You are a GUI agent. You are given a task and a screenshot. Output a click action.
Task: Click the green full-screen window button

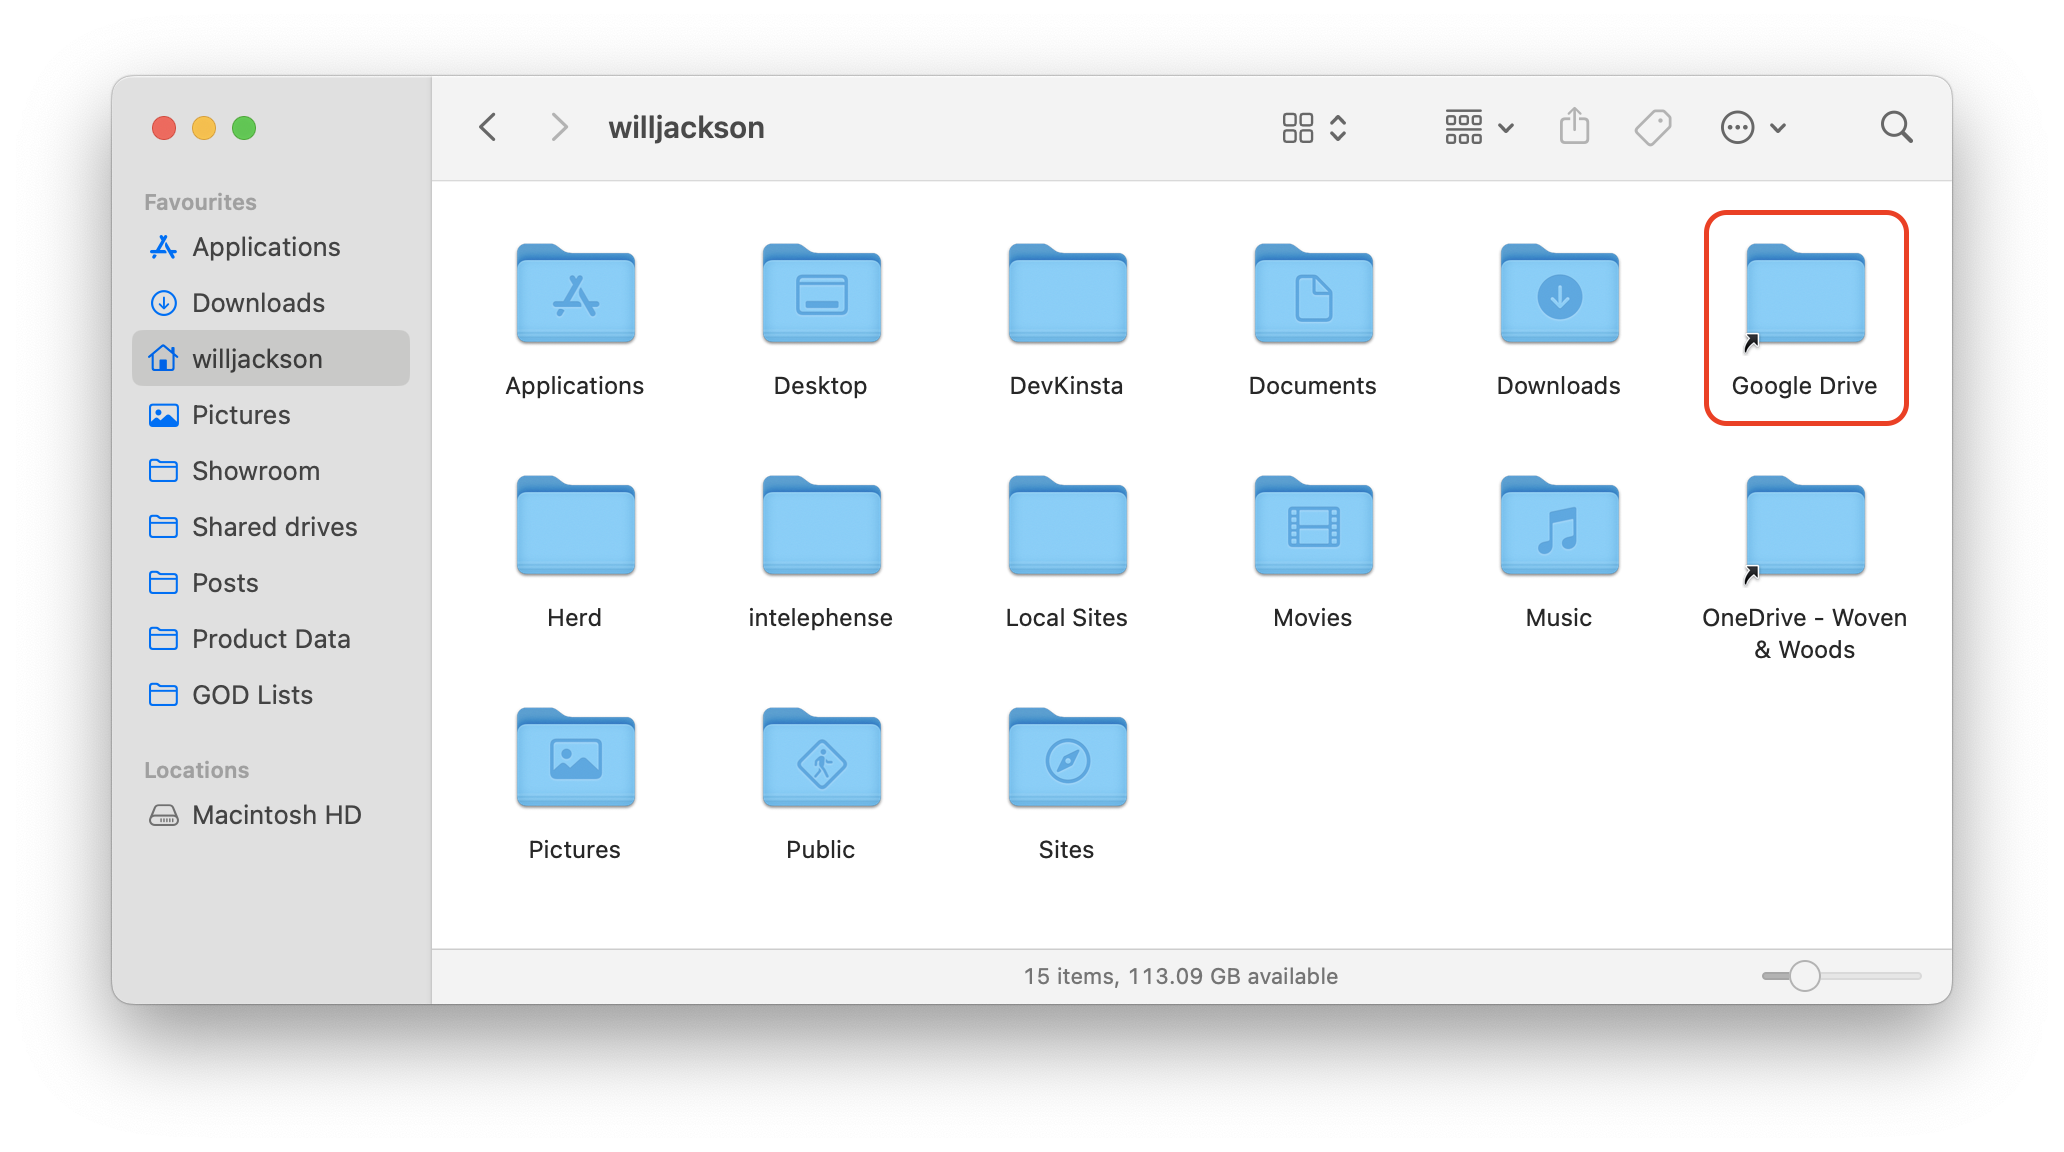(244, 128)
